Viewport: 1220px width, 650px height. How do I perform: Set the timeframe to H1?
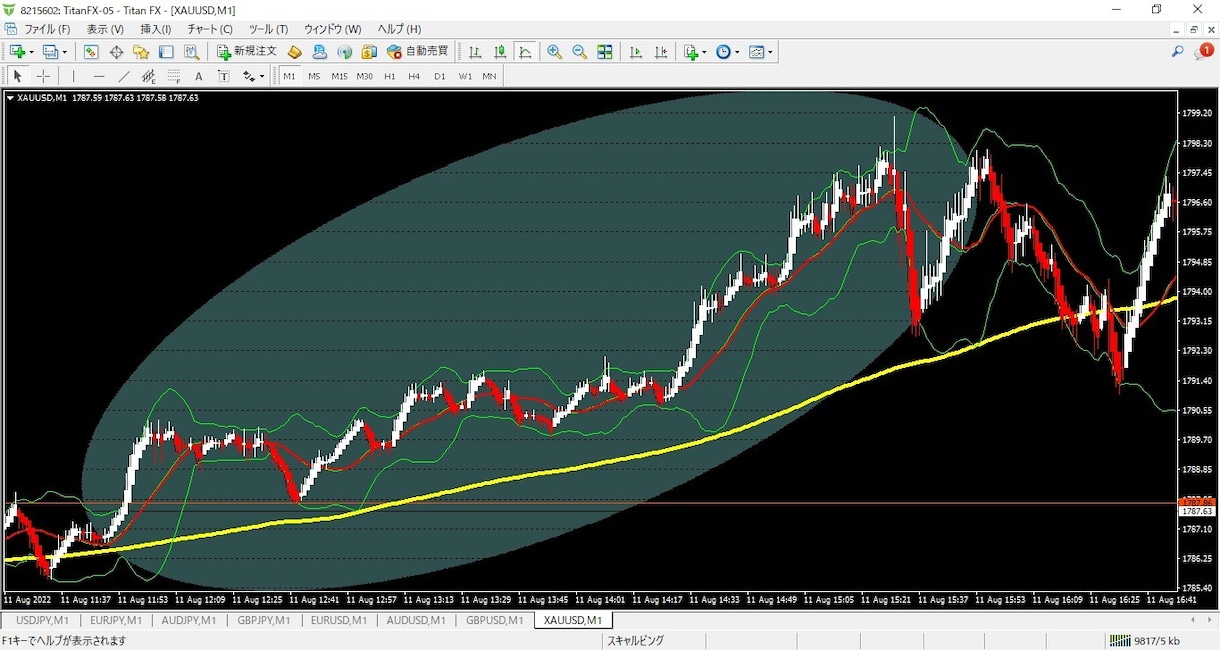coord(389,76)
